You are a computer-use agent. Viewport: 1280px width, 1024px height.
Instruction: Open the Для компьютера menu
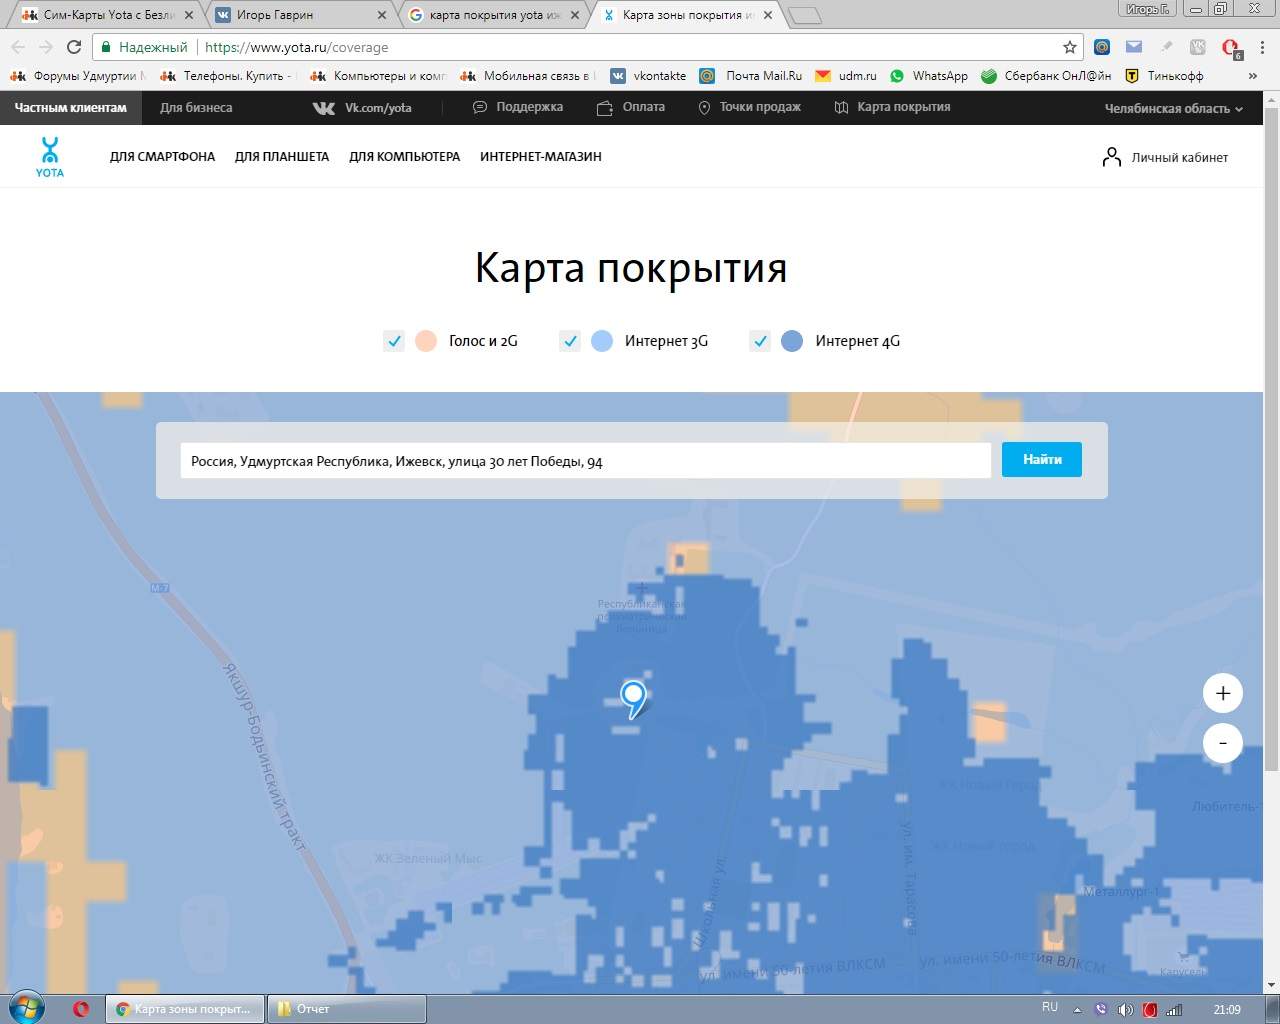coord(404,157)
